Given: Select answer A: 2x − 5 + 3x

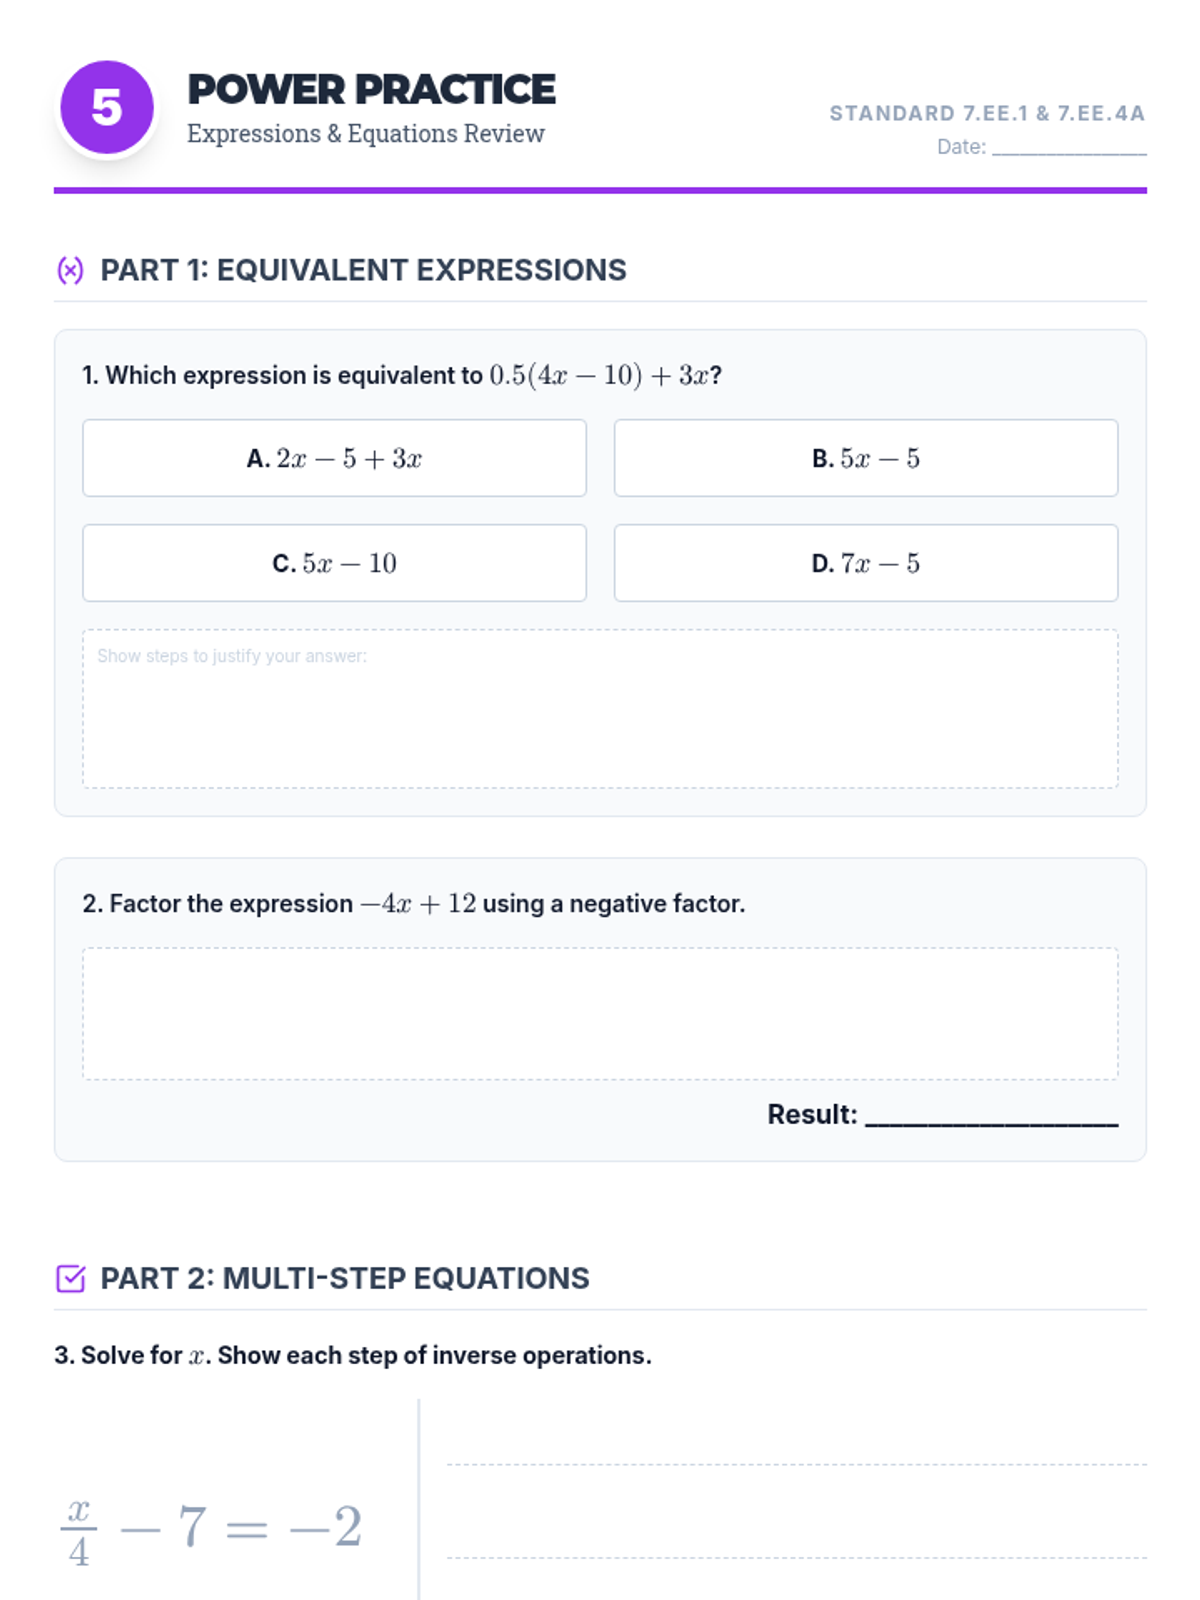Looking at the screenshot, I should click(334, 458).
